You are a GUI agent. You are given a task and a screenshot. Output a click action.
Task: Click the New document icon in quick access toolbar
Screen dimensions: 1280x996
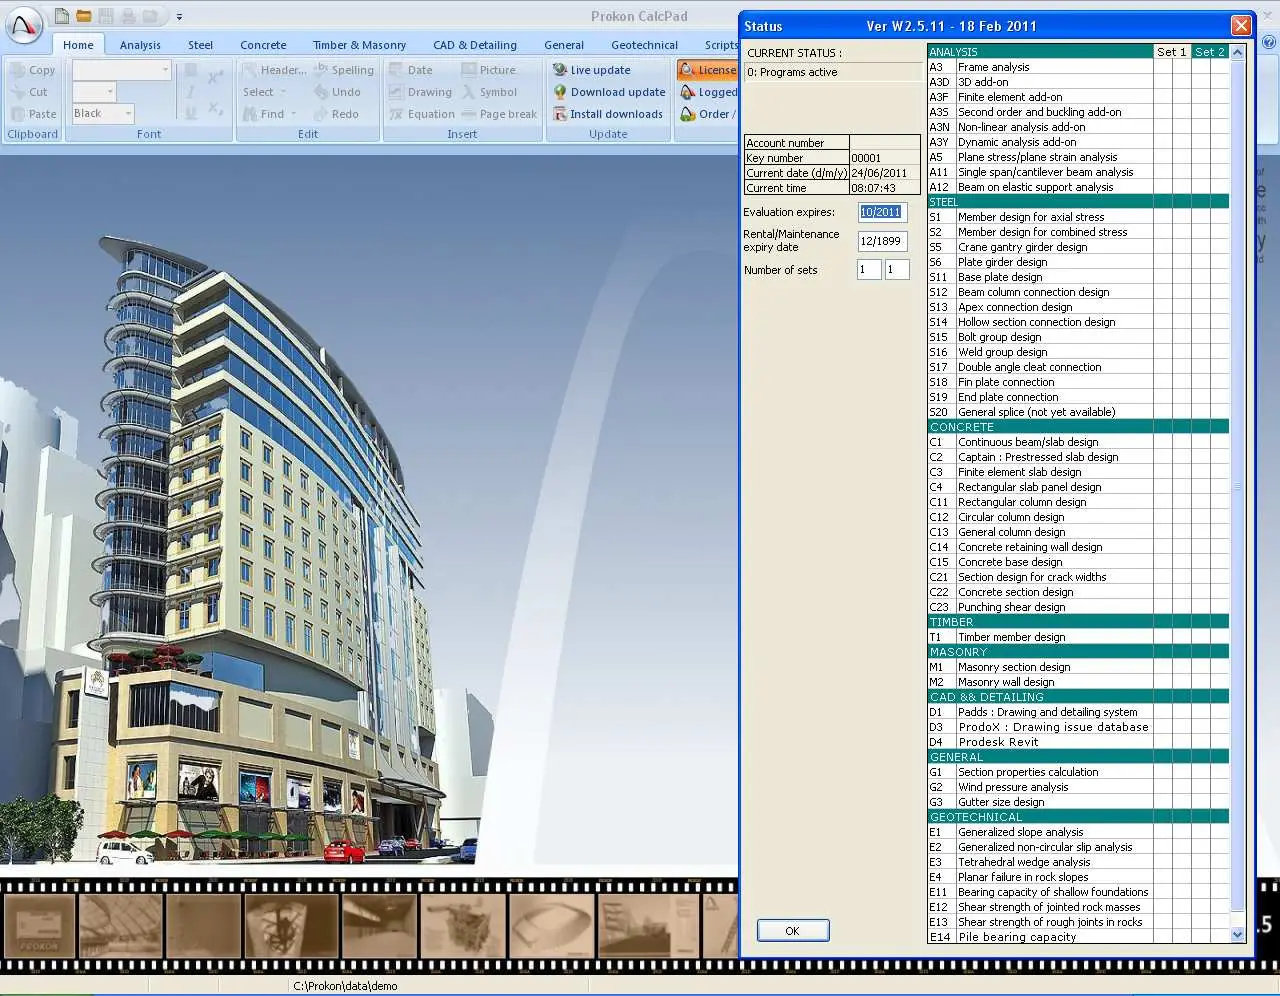coord(62,16)
